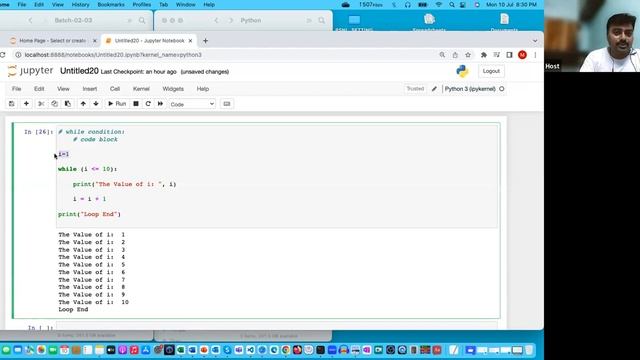Image resolution: width=640 pixels, height=360 pixels.
Task: Share this page via the share icon
Action: 455,55
